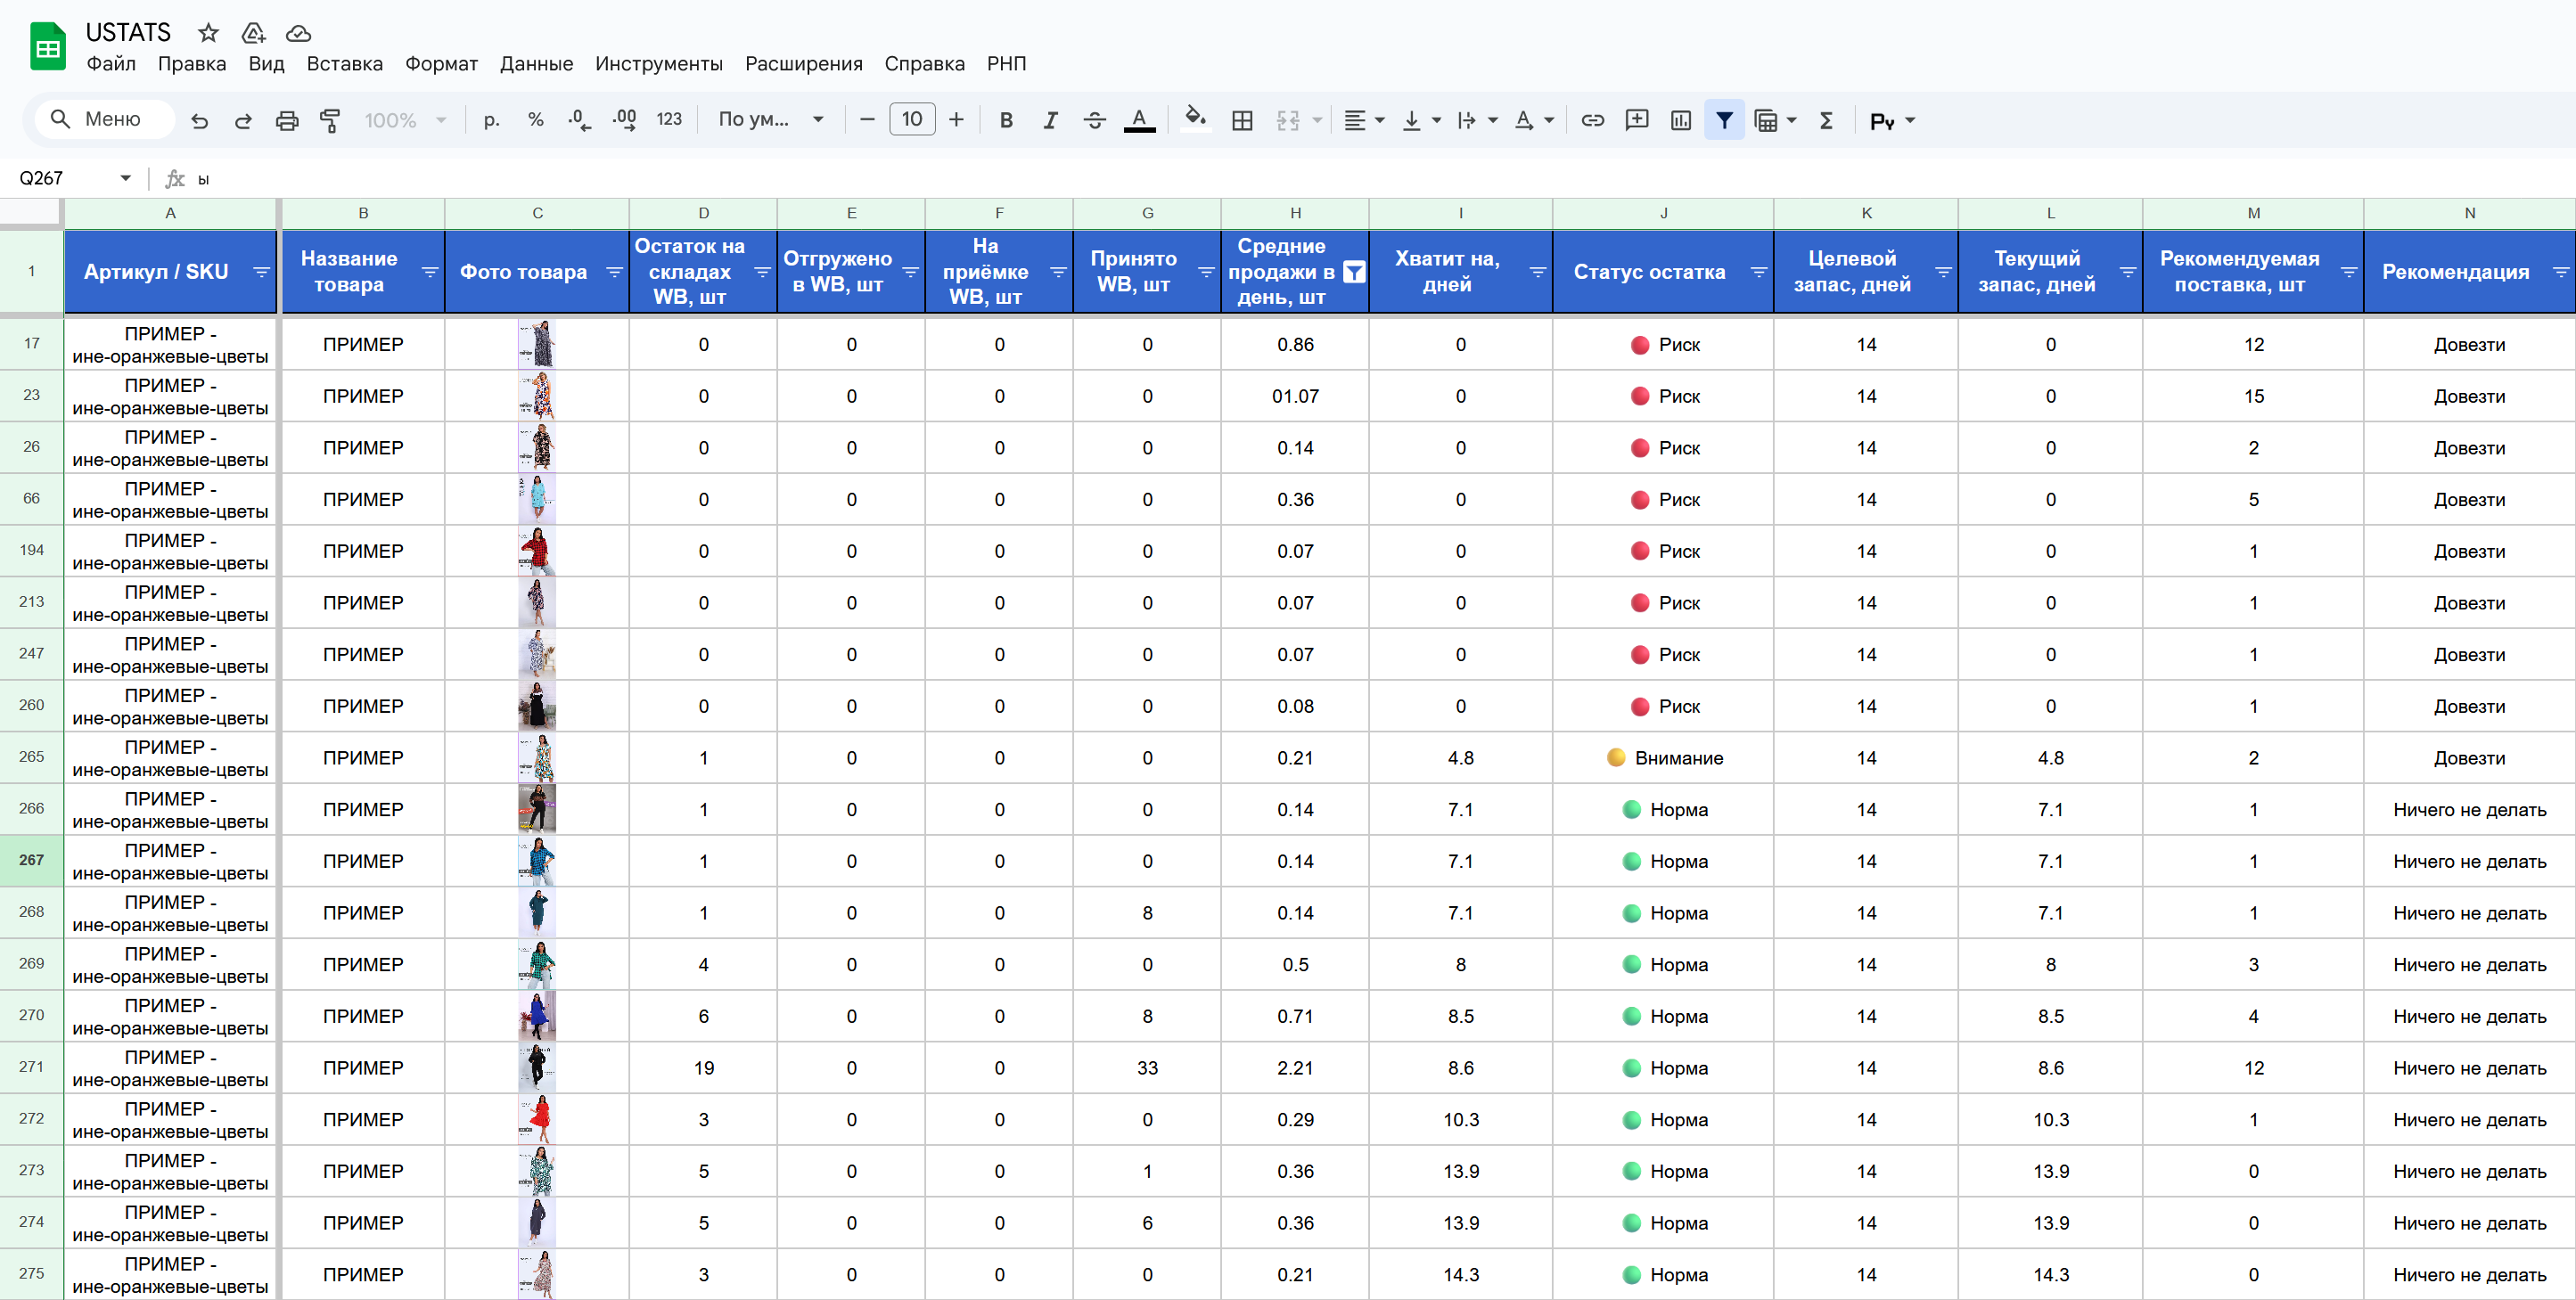
Task: Select the paint format roller
Action: [330, 120]
